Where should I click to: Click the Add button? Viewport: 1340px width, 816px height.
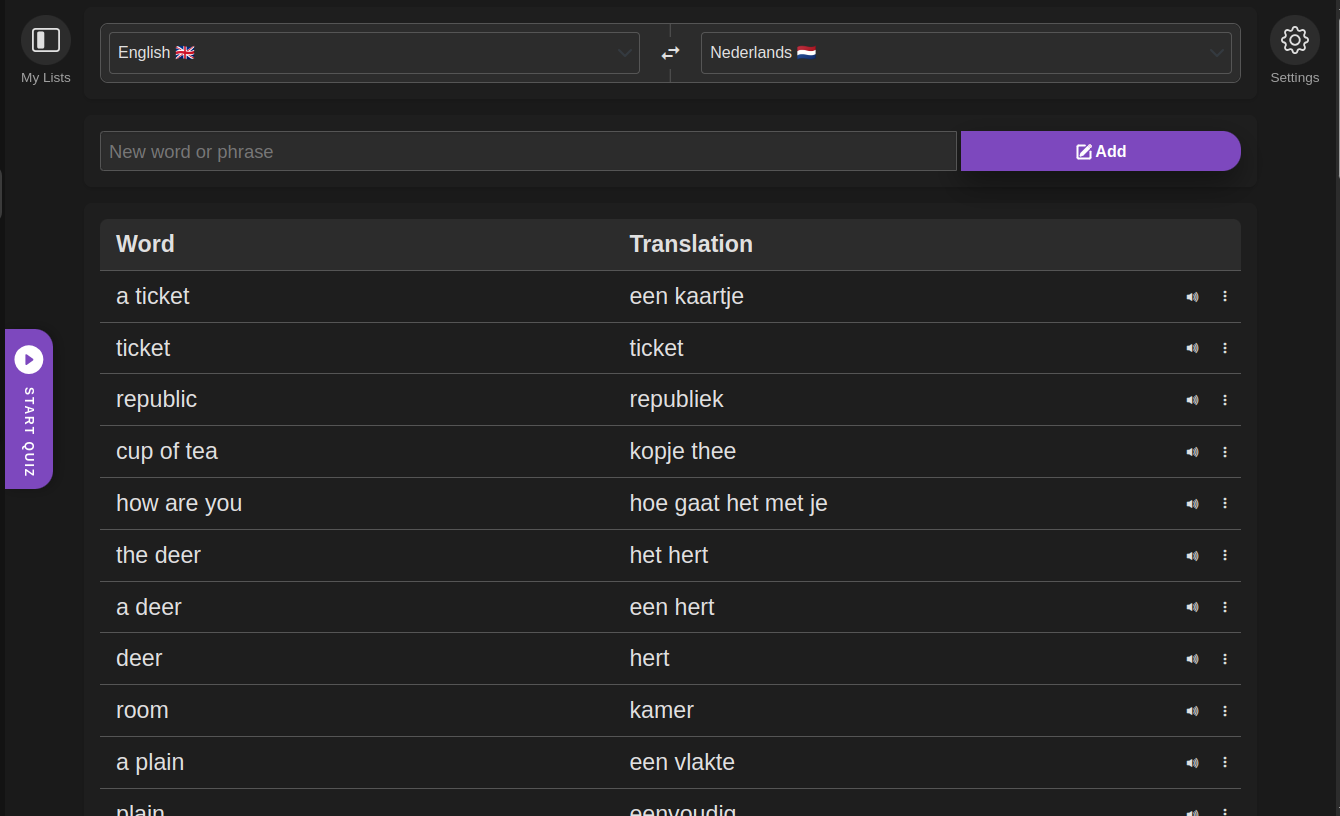pyautogui.click(x=1101, y=151)
